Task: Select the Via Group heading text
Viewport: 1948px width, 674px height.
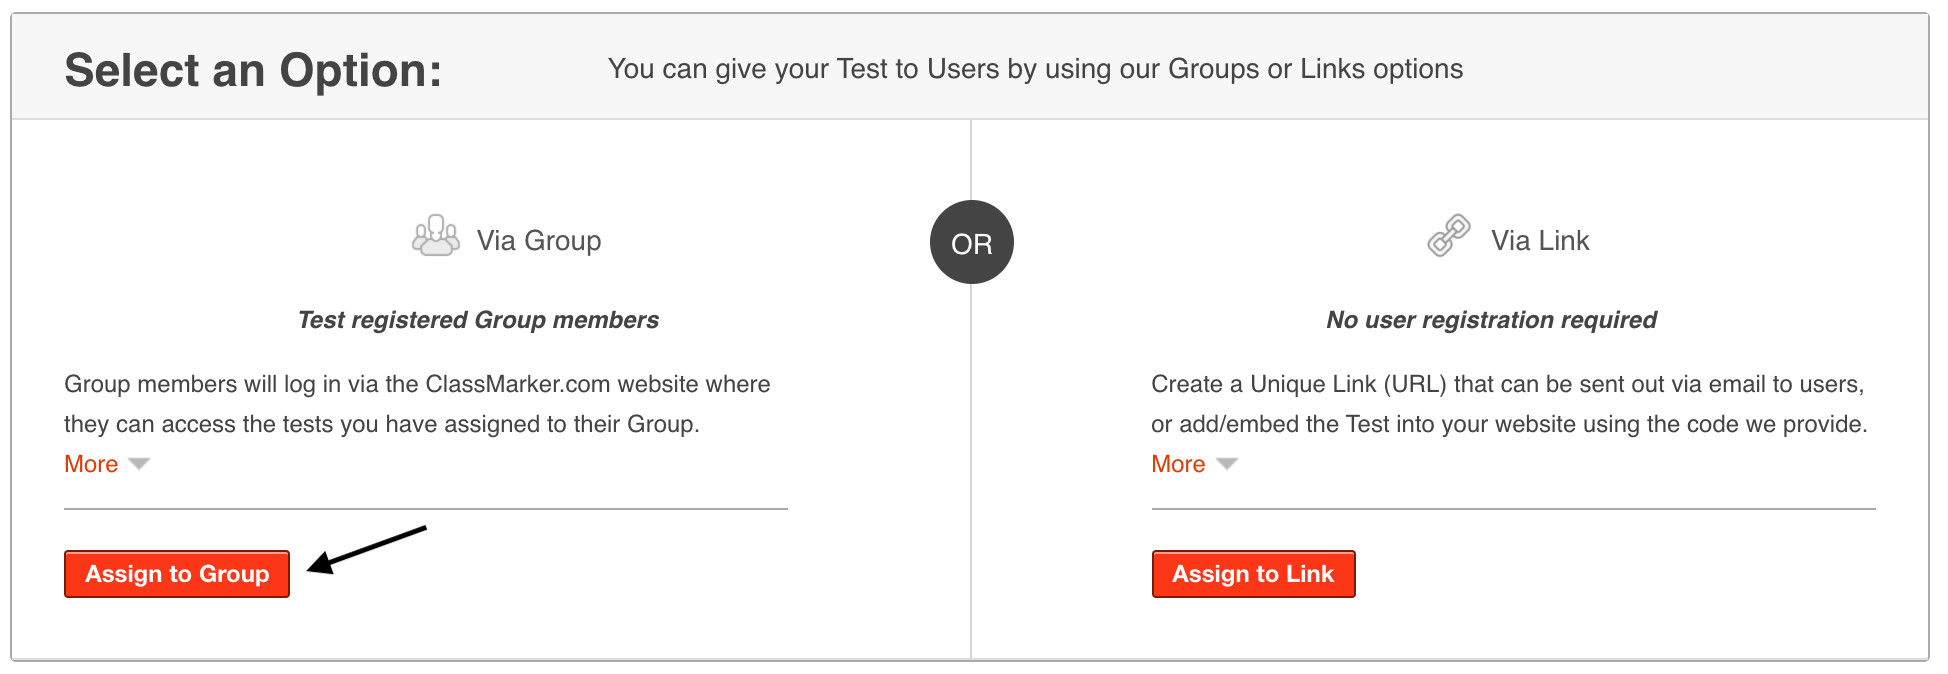Action: tap(538, 241)
